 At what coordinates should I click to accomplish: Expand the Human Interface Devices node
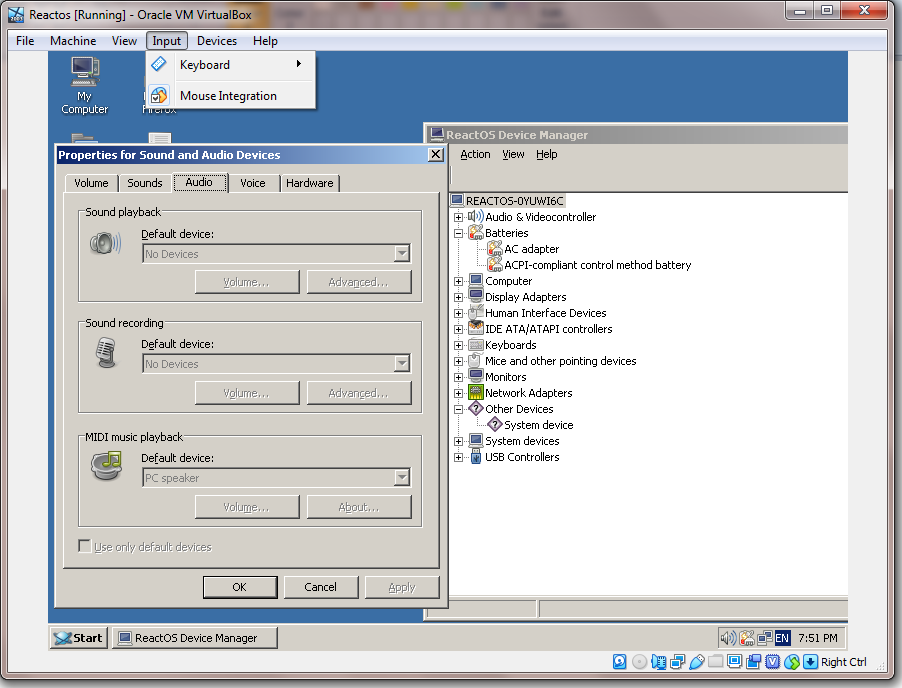458,314
